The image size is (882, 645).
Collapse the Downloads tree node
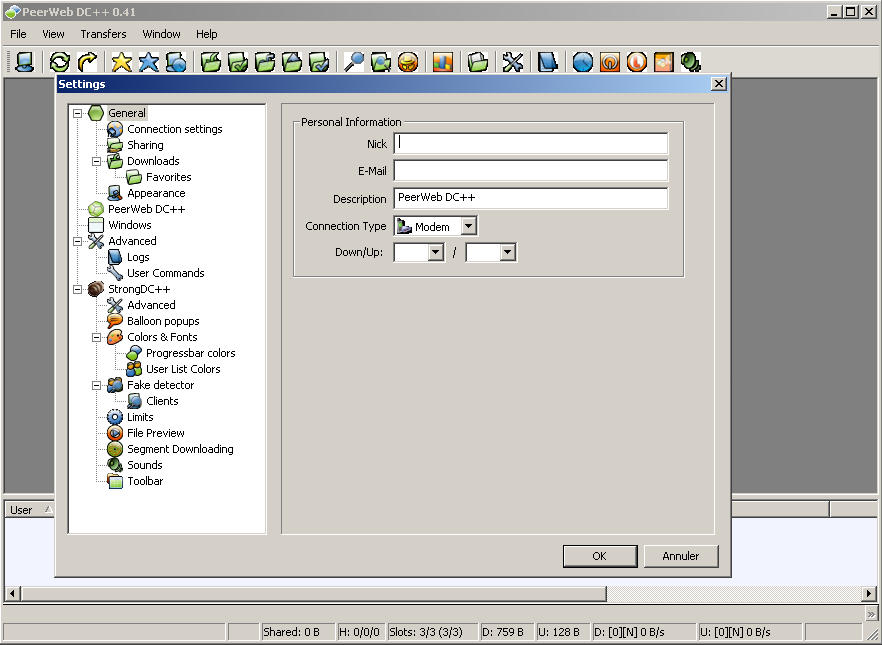(x=97, y=161)
